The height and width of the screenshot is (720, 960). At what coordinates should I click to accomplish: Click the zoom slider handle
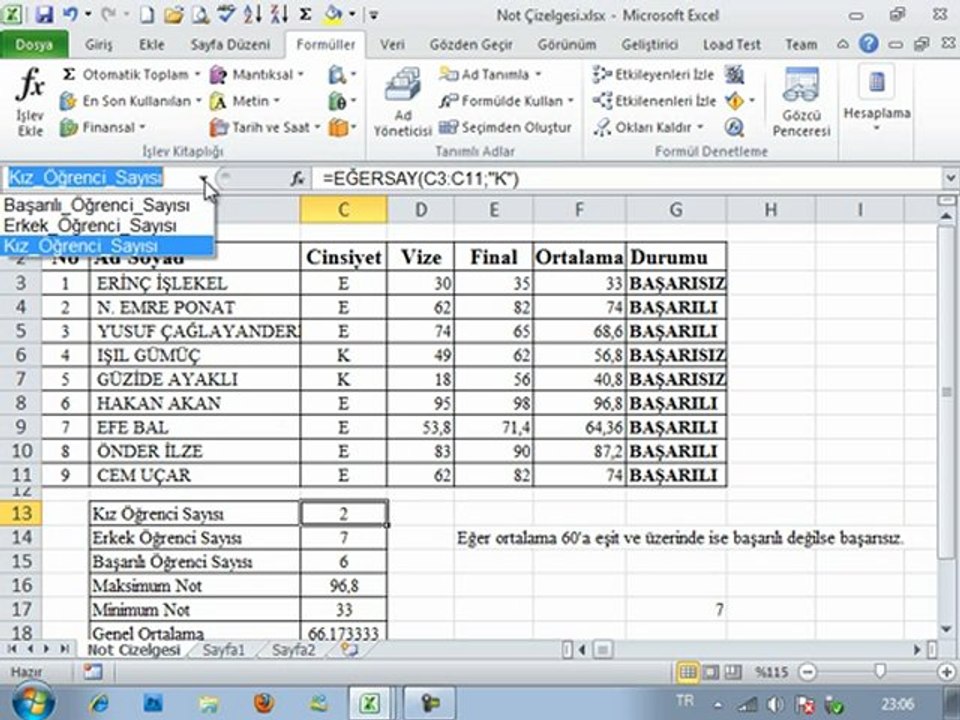(x=880, y=672)
